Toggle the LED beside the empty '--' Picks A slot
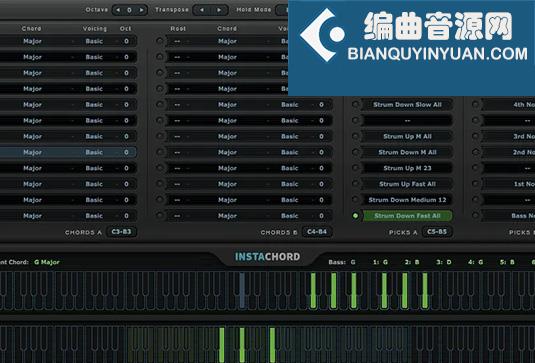Image resolution: width=535 pixels, height=363 pixels. click(x=355, y=120)
